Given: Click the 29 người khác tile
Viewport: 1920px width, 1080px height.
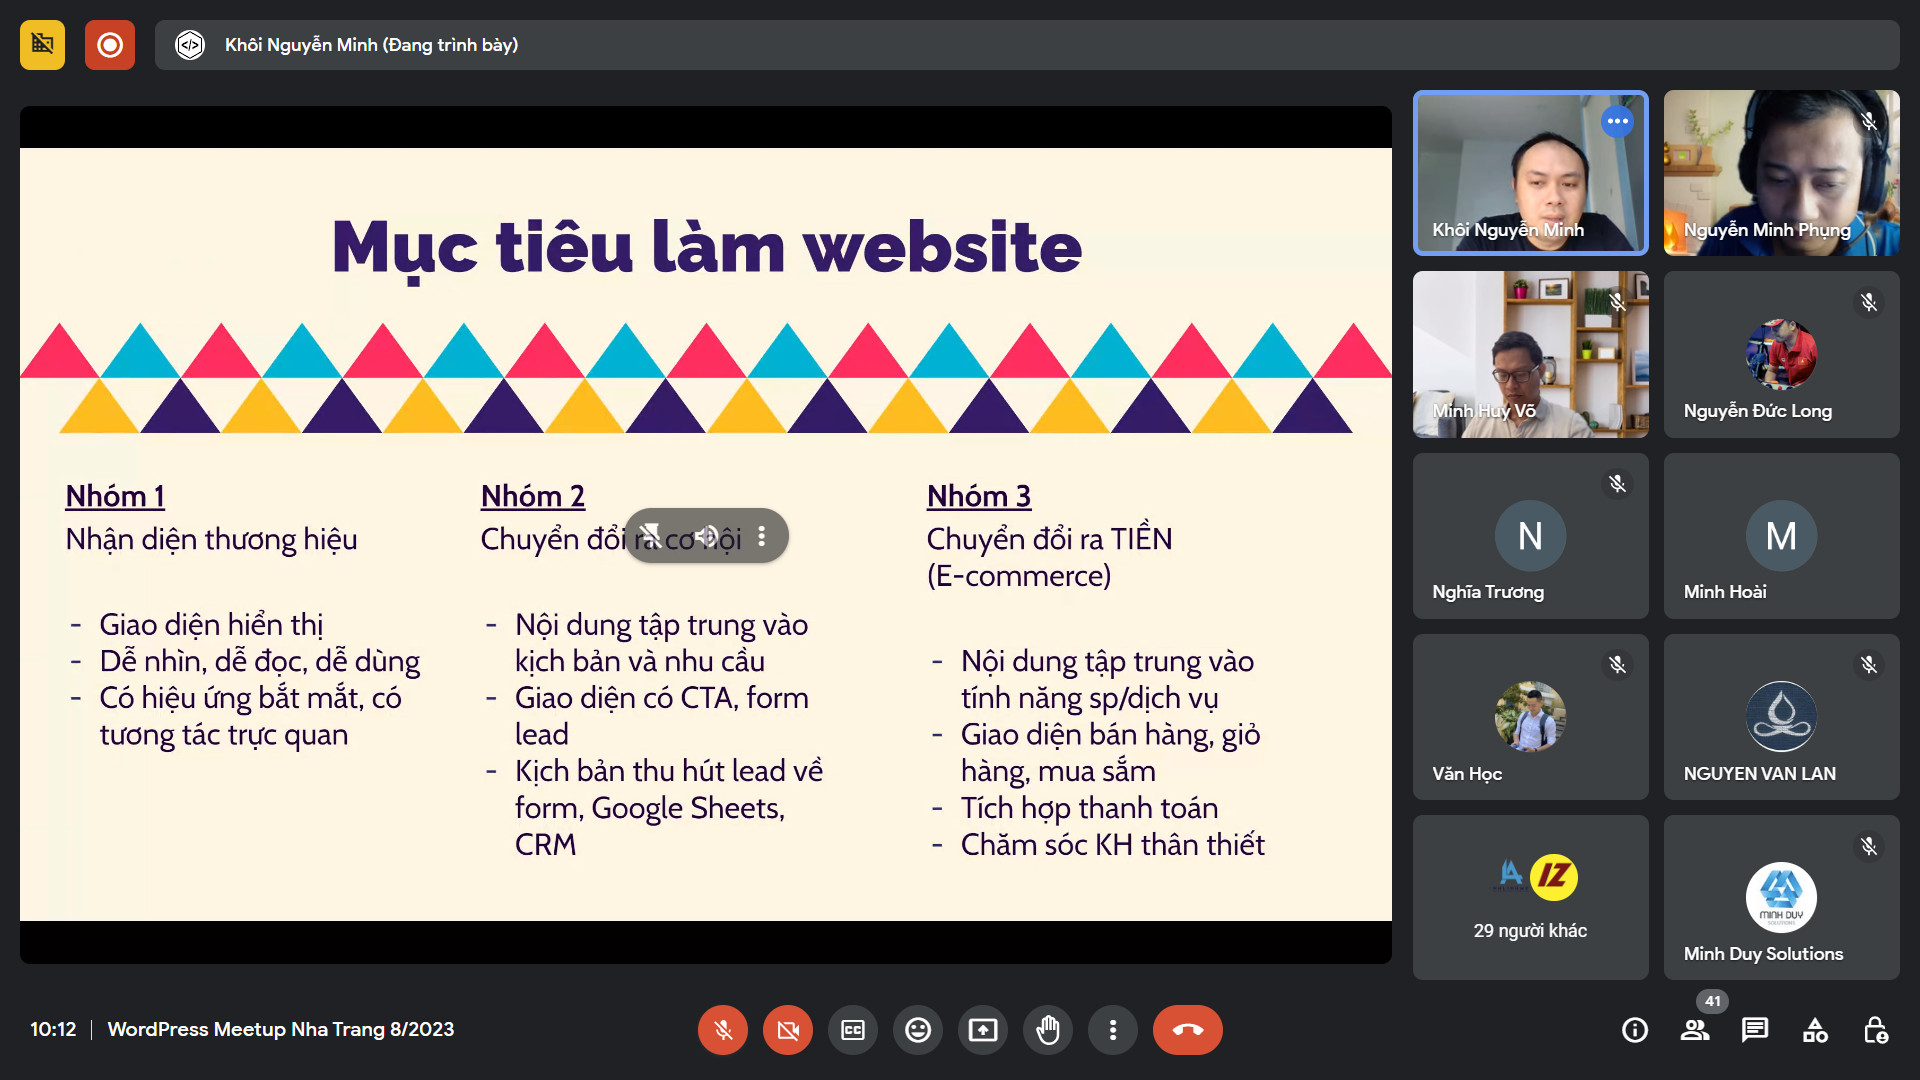Looking at the screenshot, I should point(1530,897).
